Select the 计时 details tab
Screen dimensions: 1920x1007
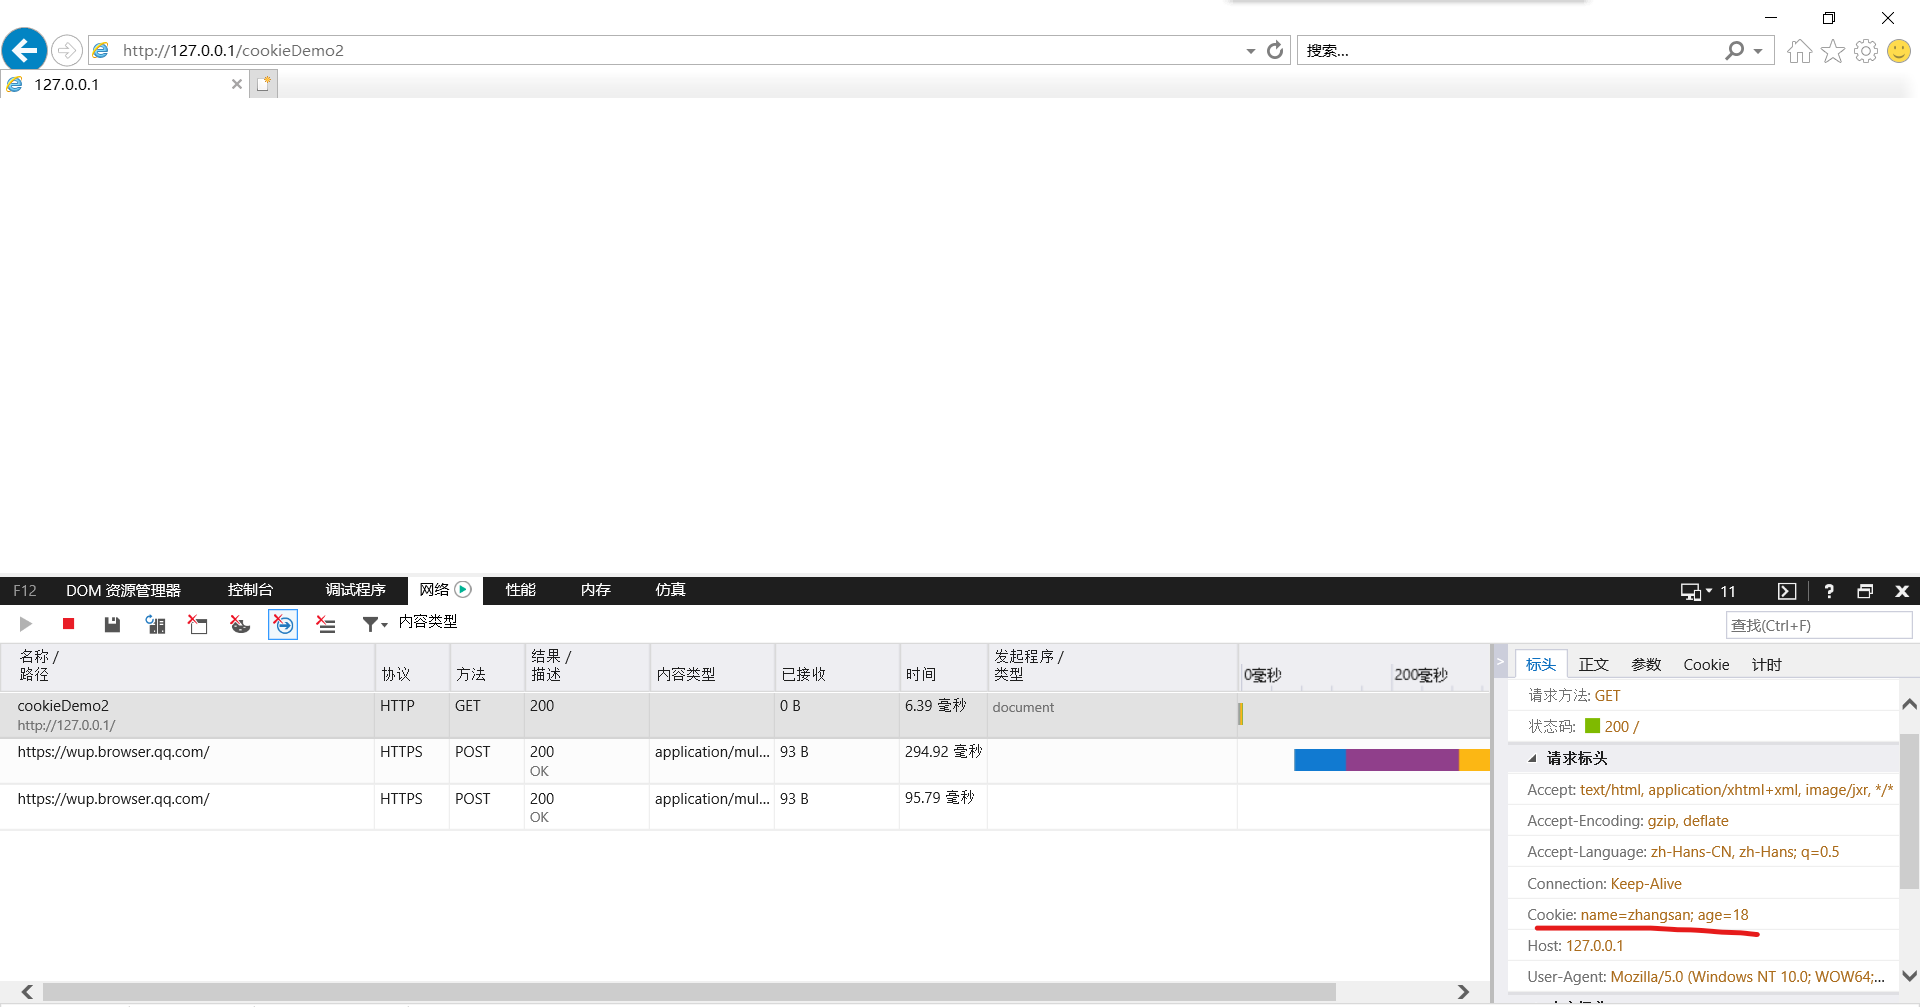click(x=1766, y=665)
